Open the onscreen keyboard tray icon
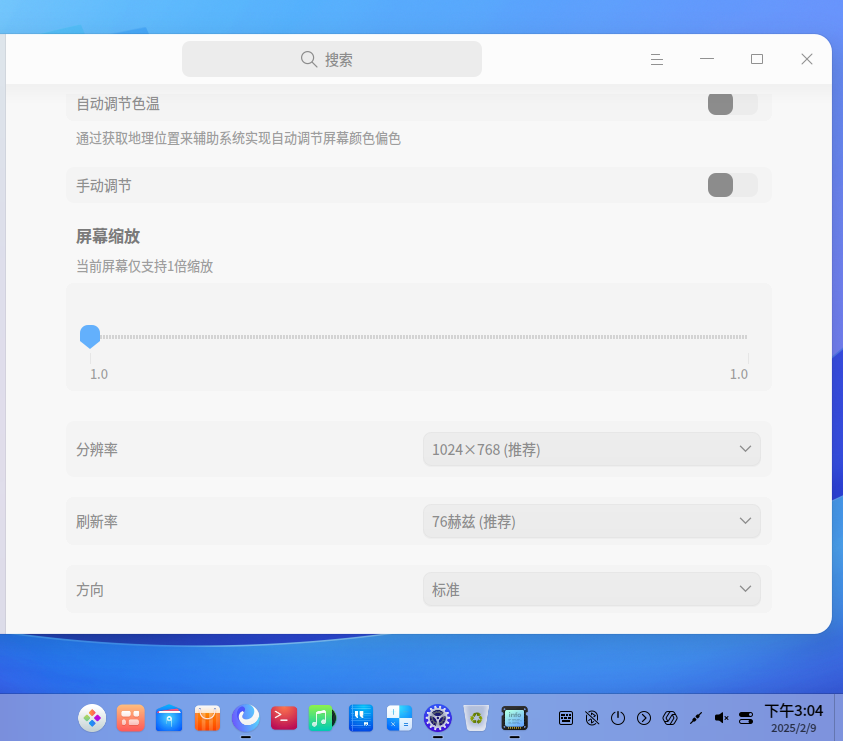 pyautogui.click(x=566, y=718)
